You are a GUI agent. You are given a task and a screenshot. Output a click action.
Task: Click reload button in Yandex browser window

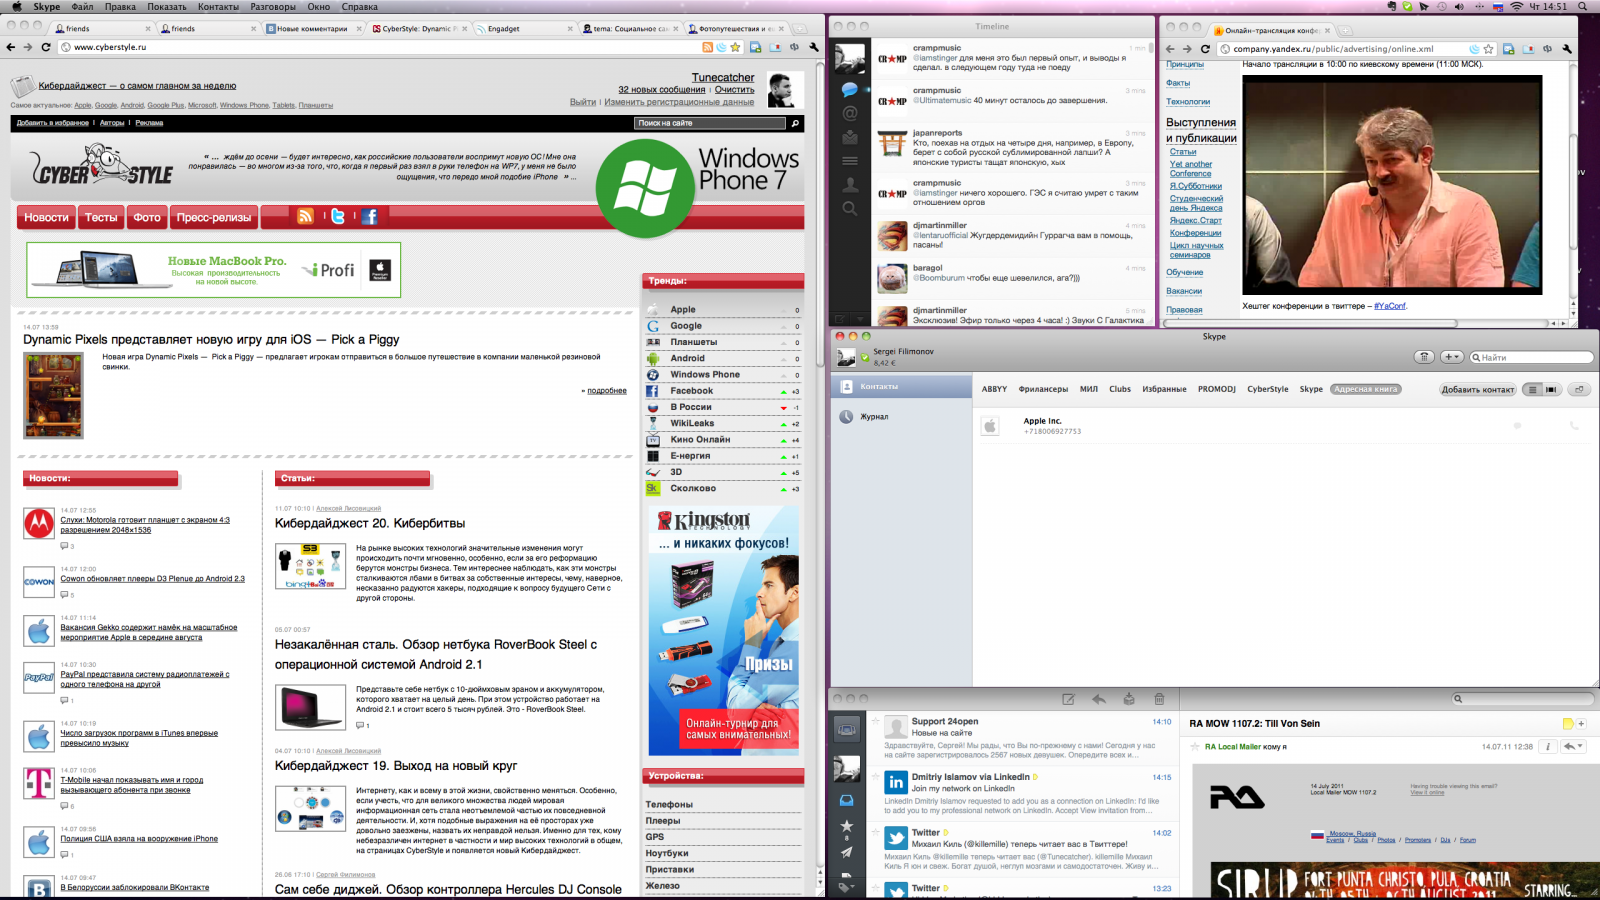click(1205, 48)
